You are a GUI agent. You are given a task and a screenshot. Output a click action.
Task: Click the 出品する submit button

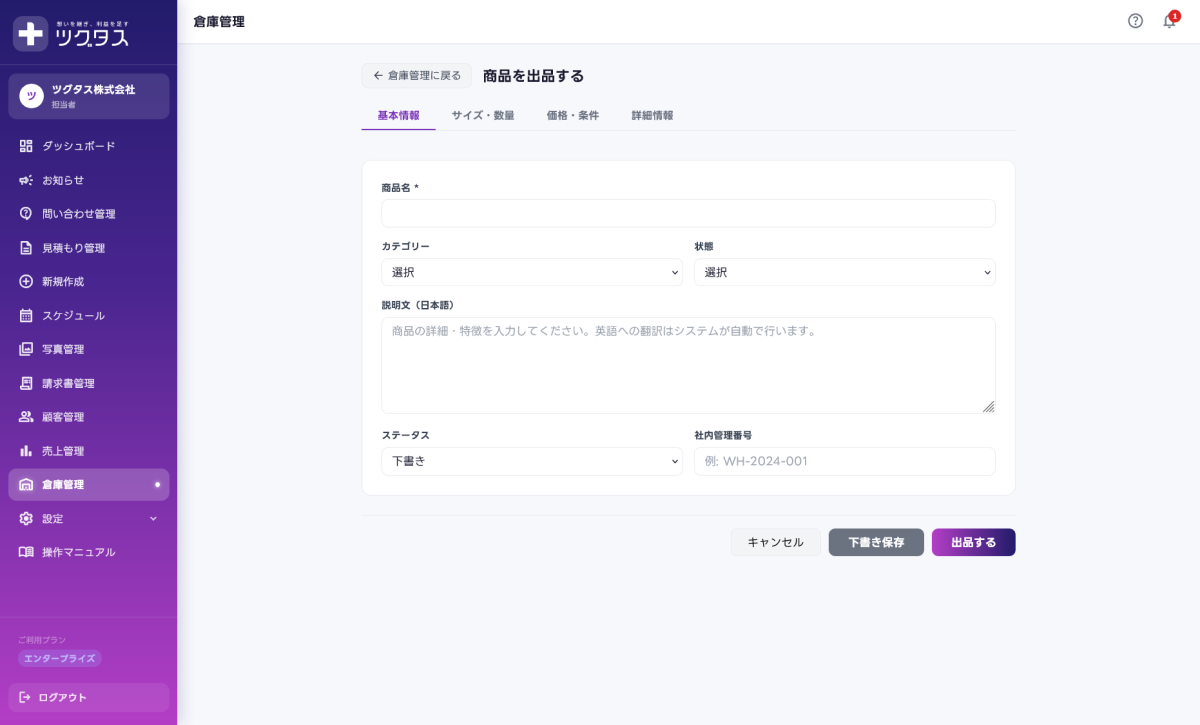[974, 542]
